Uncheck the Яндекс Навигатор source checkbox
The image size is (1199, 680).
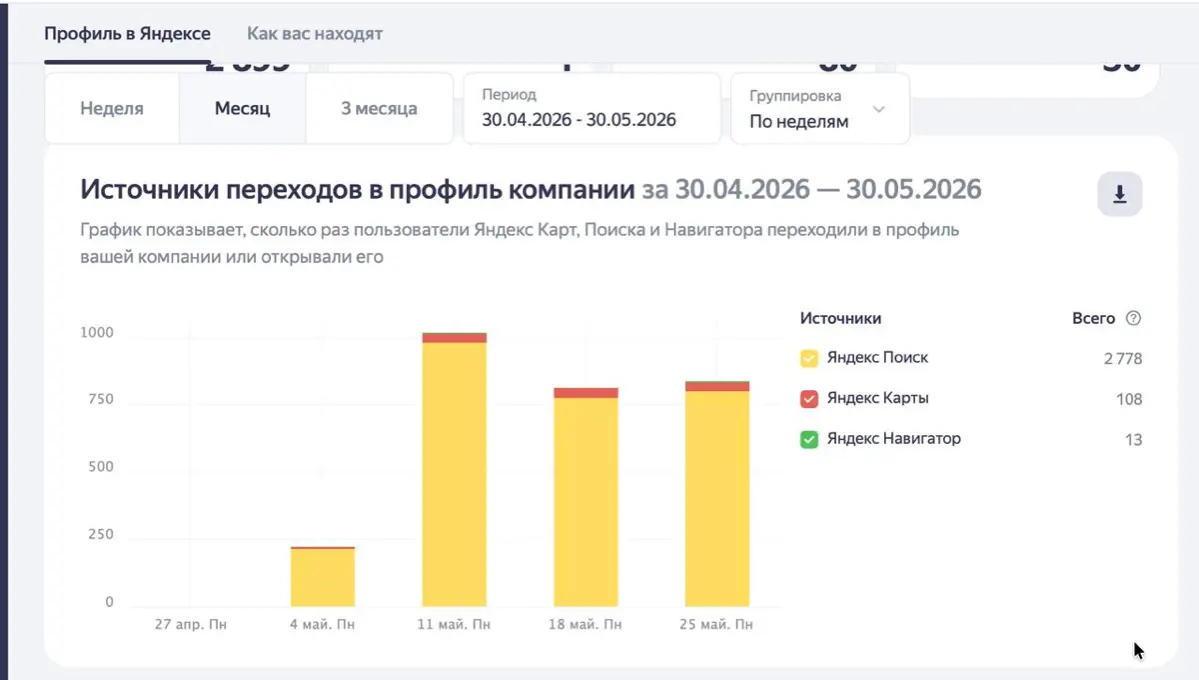click(809, 439)
